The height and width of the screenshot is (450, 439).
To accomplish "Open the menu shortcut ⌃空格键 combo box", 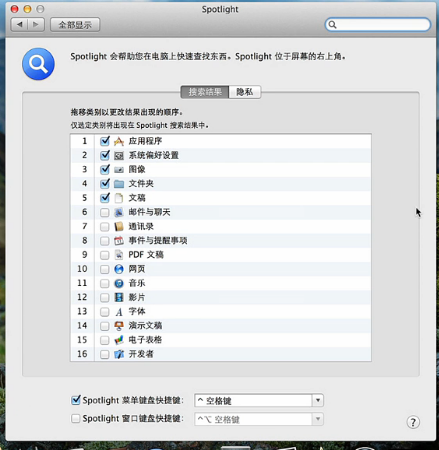I will tap(259, 400).
